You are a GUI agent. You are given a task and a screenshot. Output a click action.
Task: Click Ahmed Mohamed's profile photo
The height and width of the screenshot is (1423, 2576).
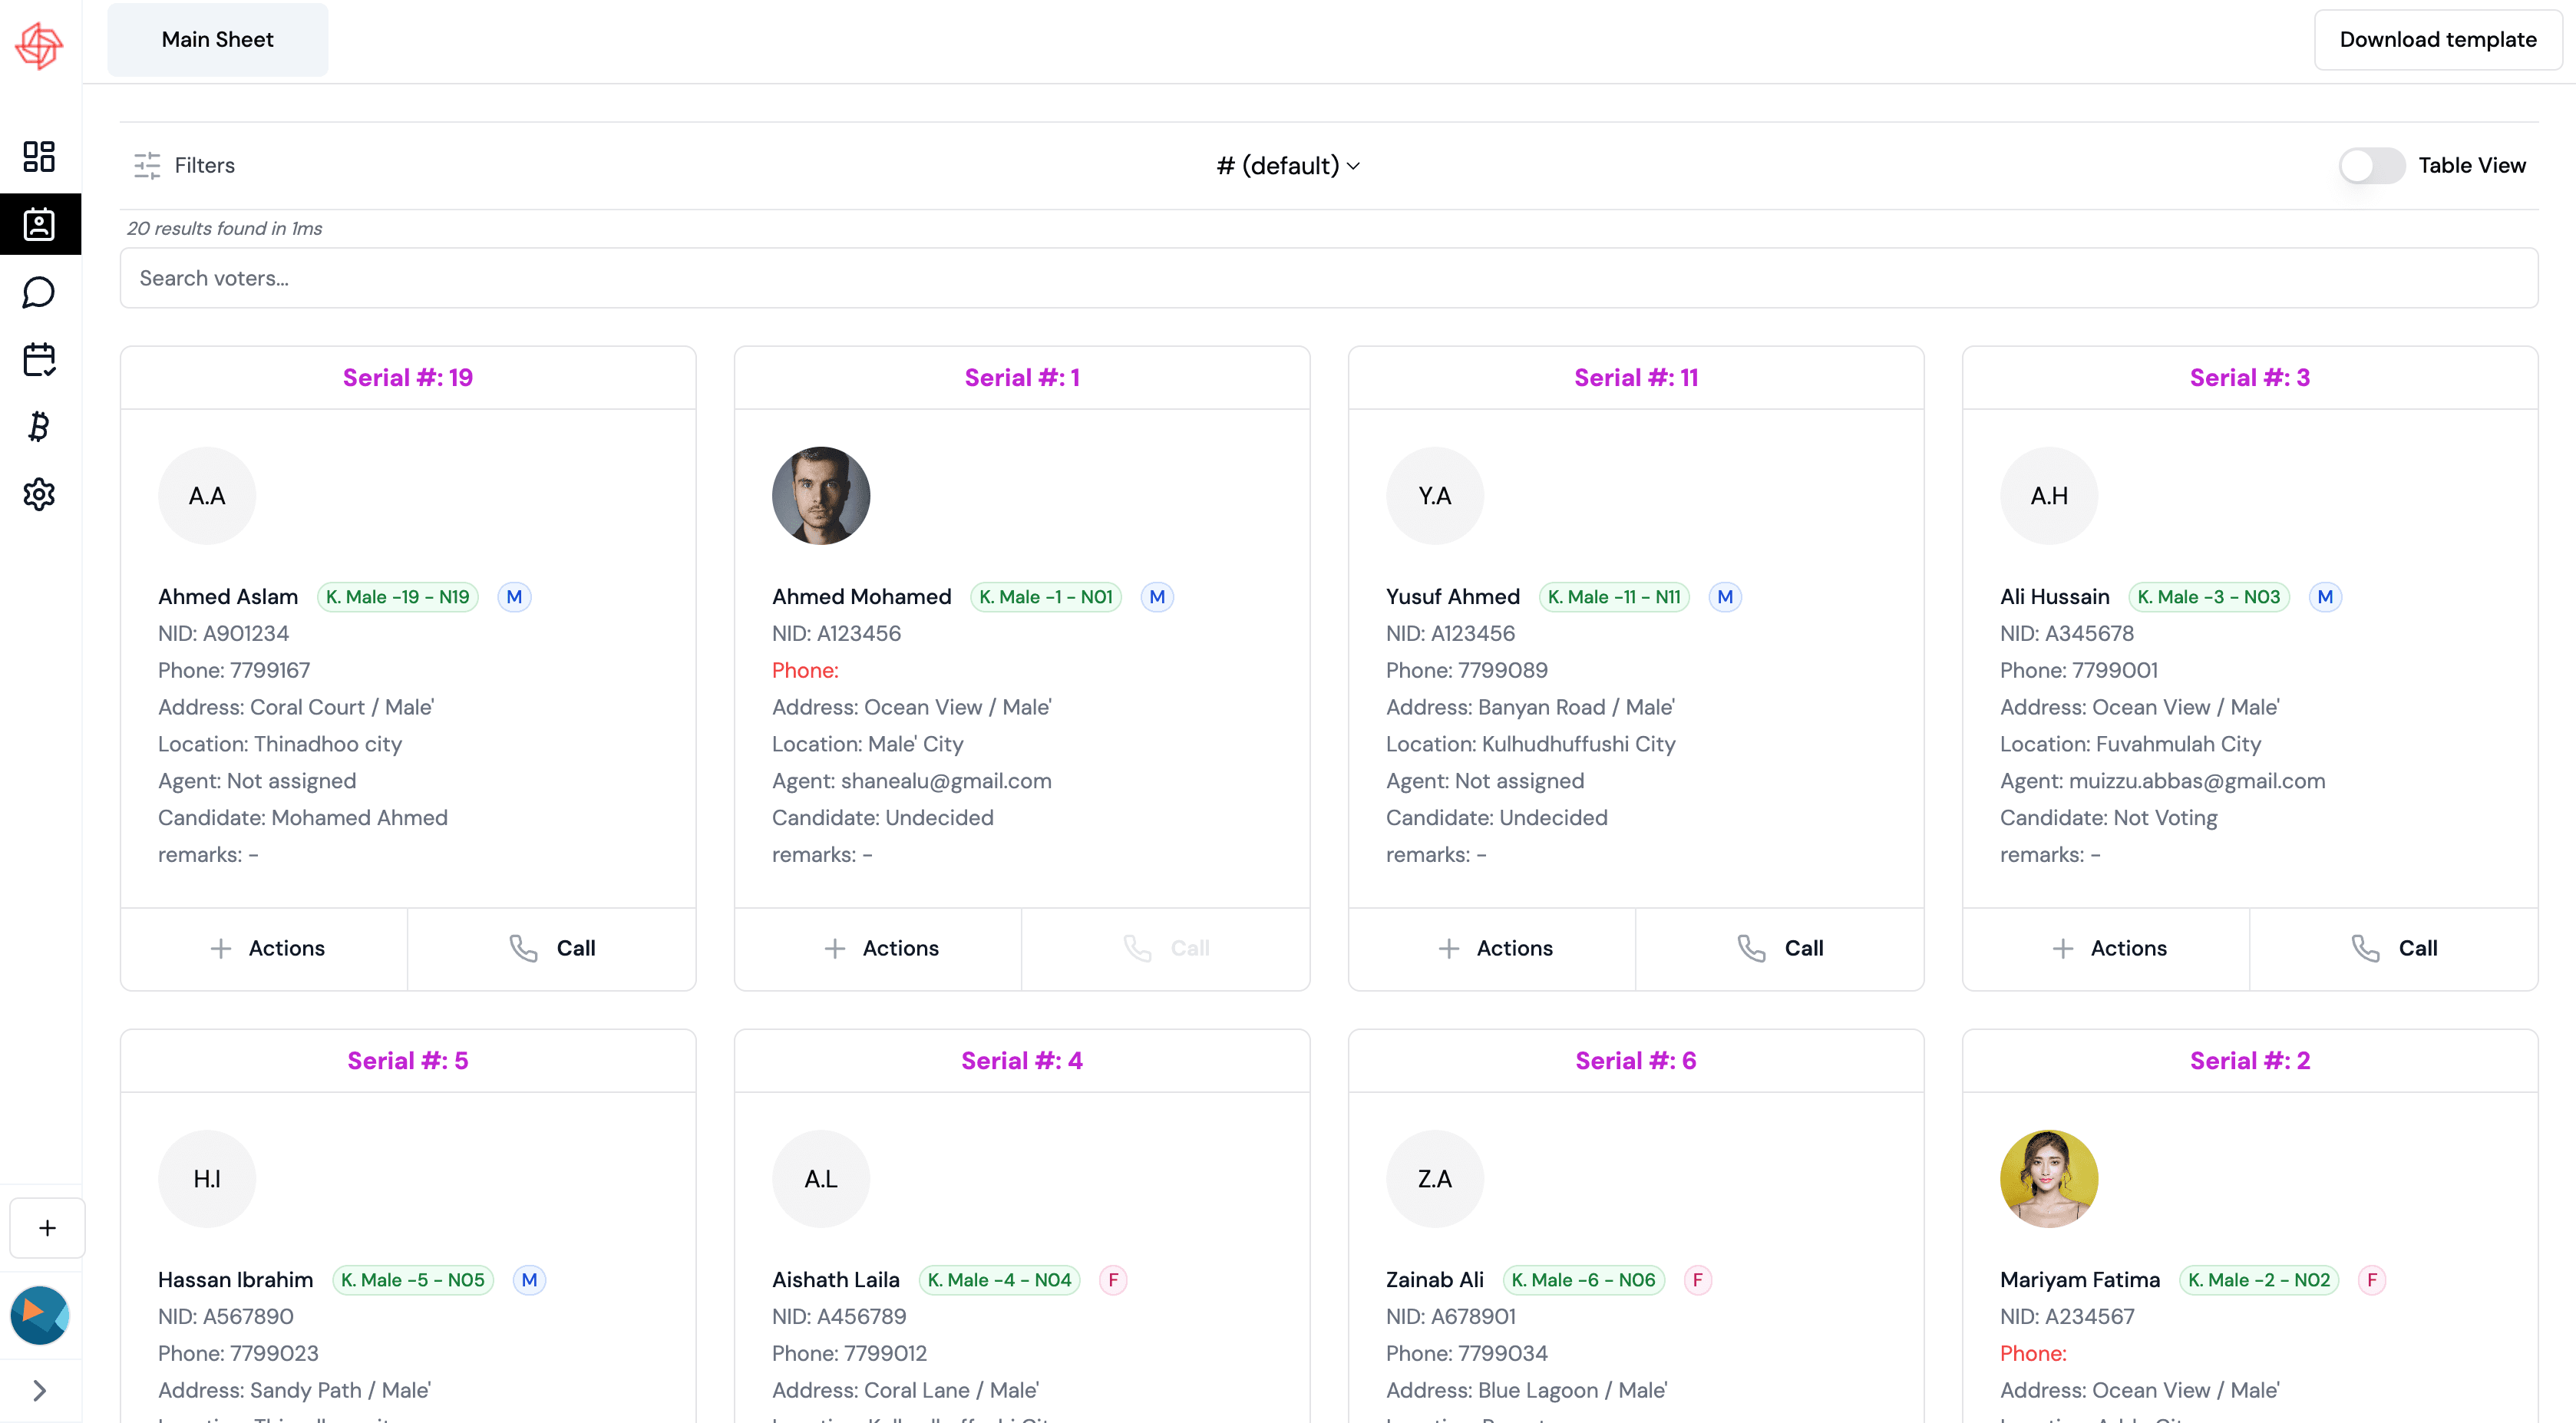coord(820,496)
